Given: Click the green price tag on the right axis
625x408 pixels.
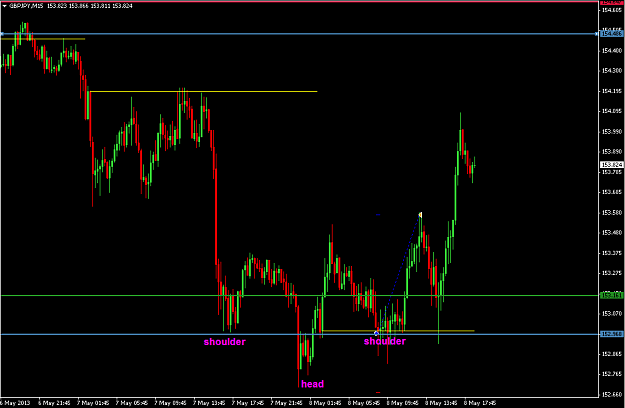Looking at the screenshot, I should click(x=611, y=295).
